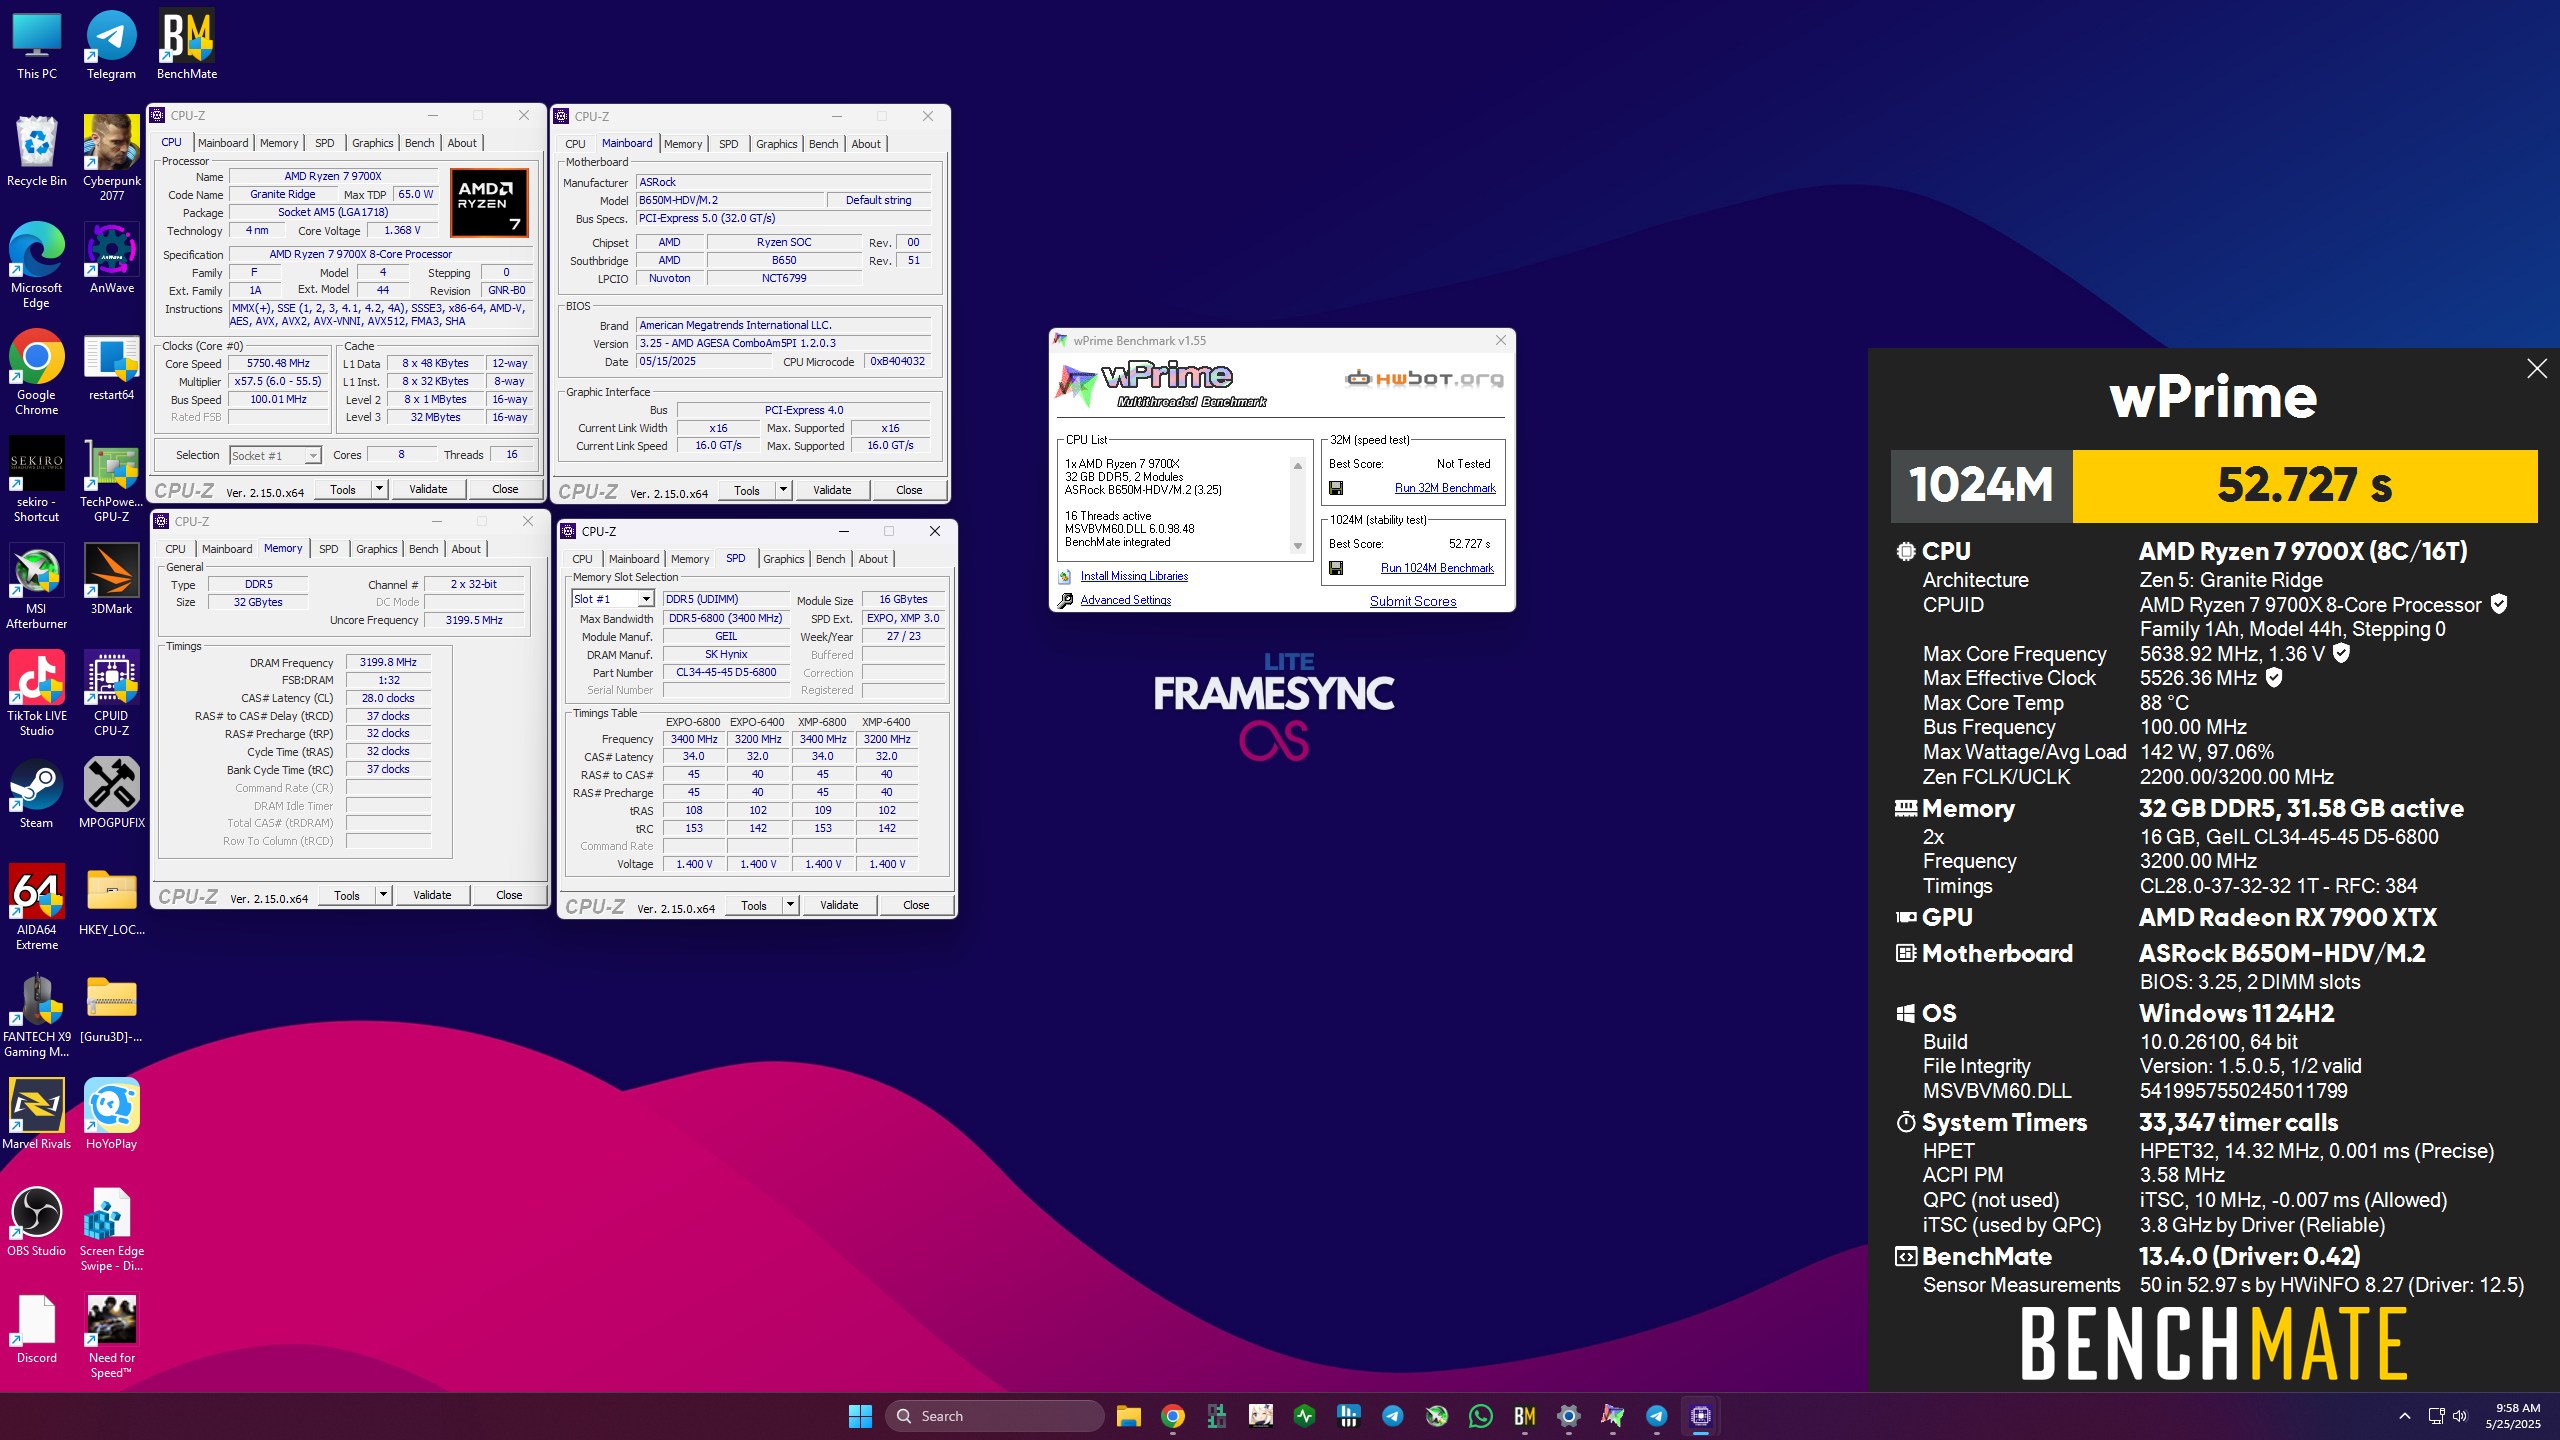Open Cyberpunk 2077 desktop icon
The image size is (2560, 1440).
pyautogui.click(x=111, y=158)
